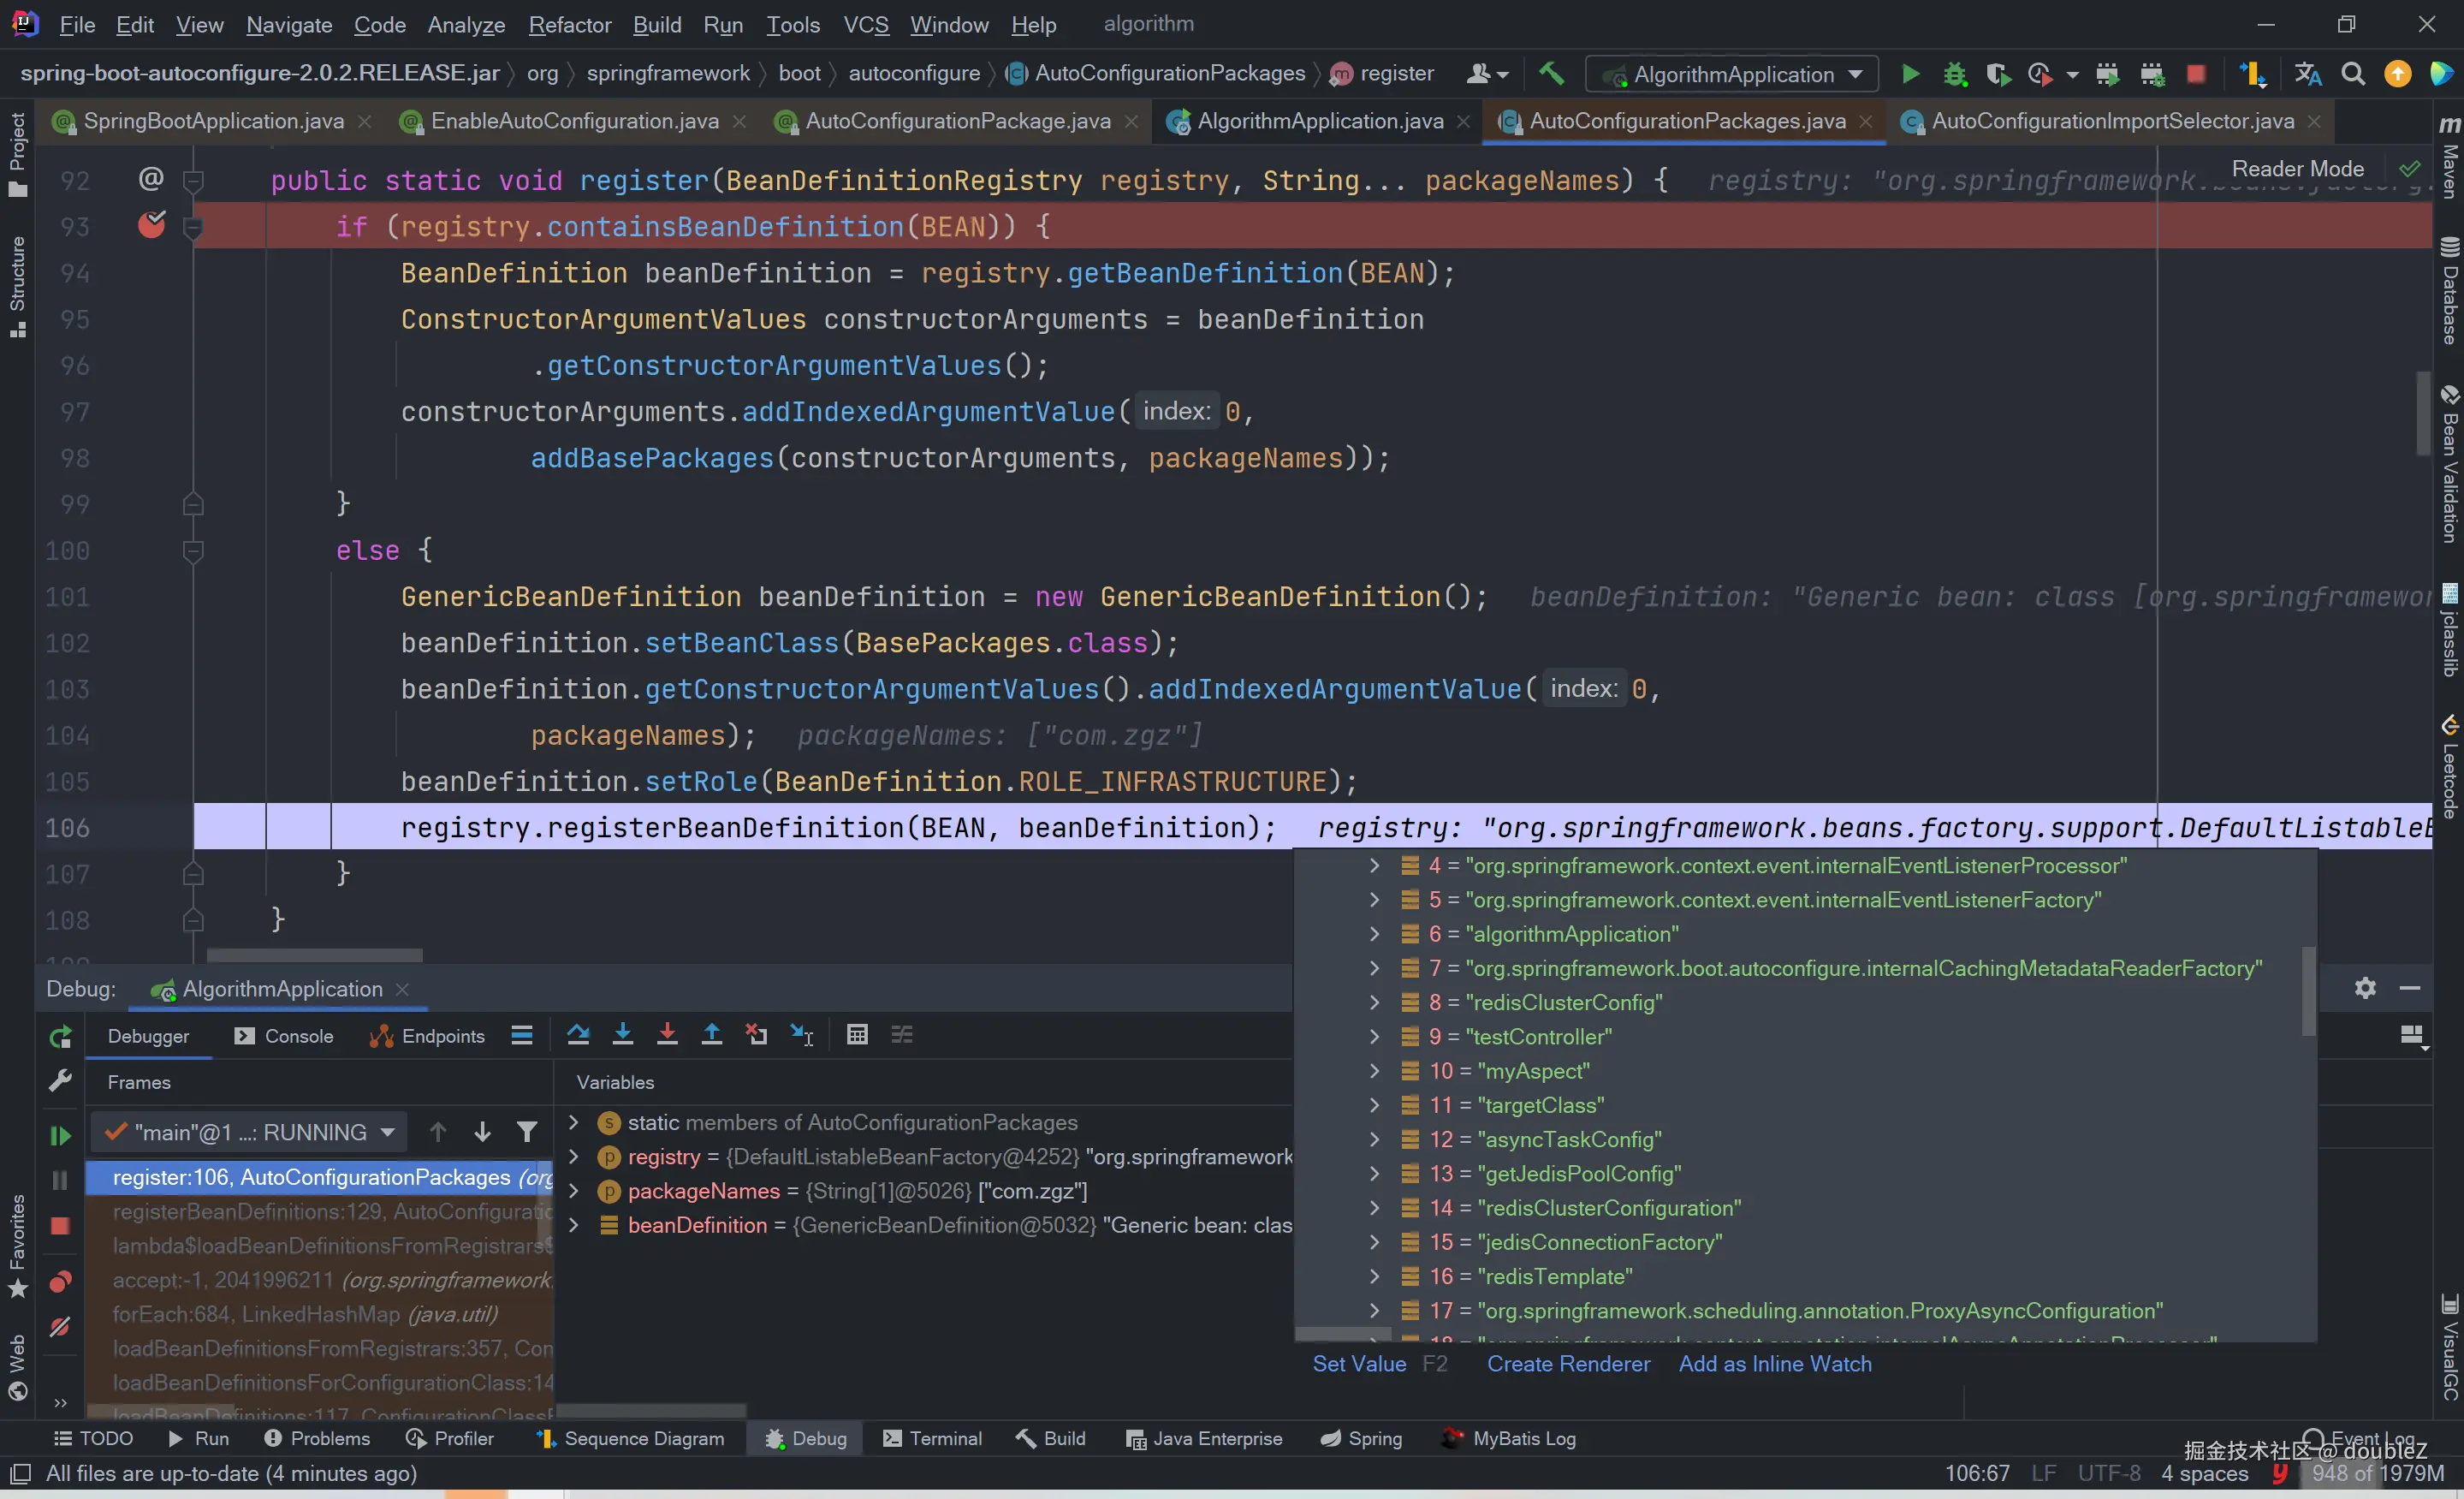Open the Refactor menu
This screenshot has width=2464, height=1499.
pos(569,24)
